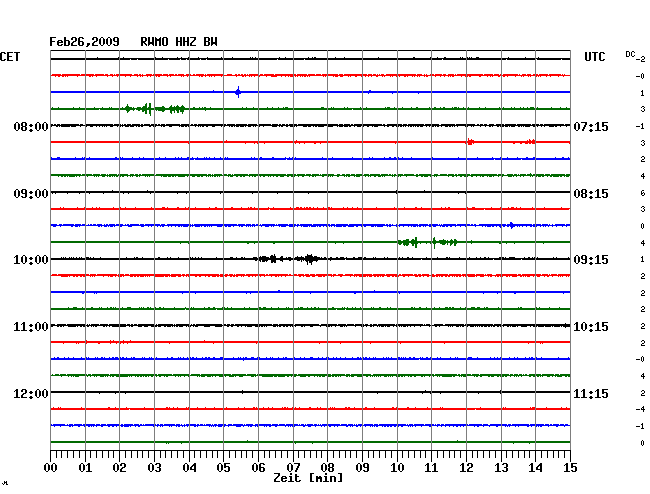The height and width of the screenshot is (494, 650).
Task: Select minute tick label 12 on time axis
Action: (x=466, y=468)
